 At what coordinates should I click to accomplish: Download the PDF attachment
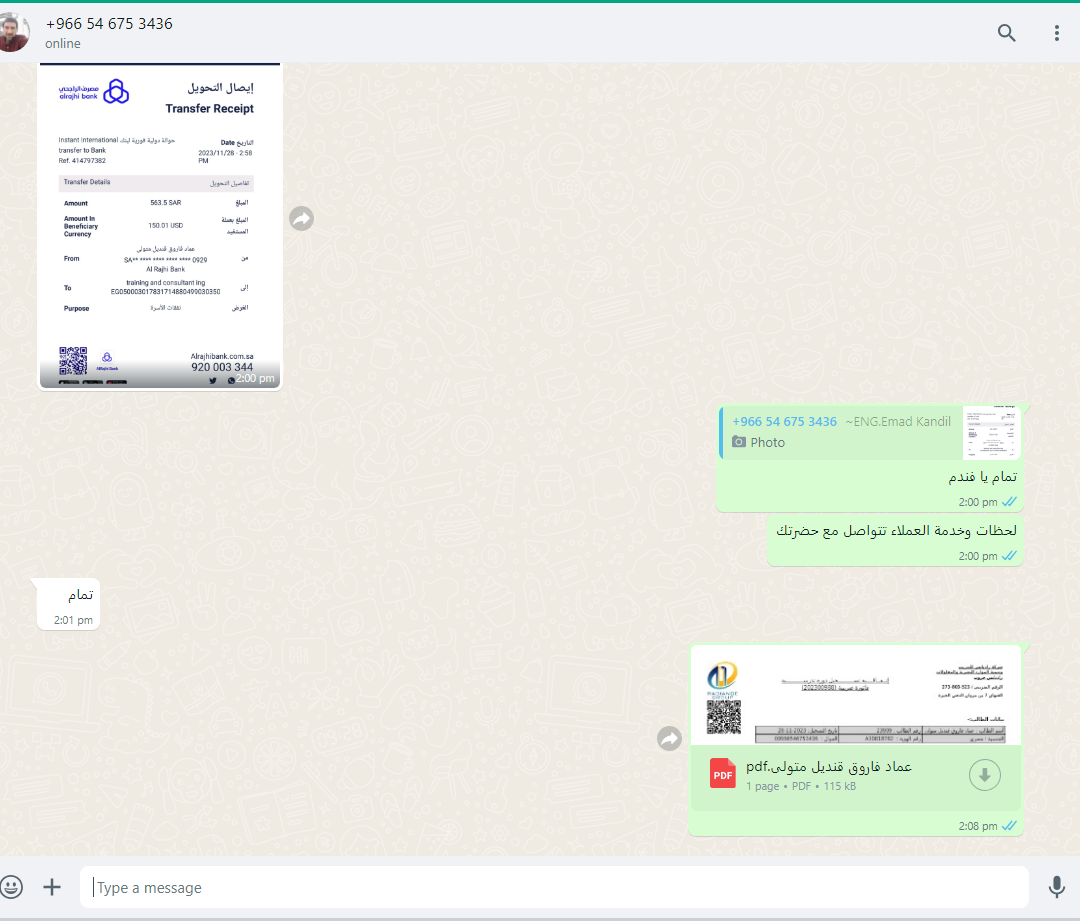coord(985,775)
